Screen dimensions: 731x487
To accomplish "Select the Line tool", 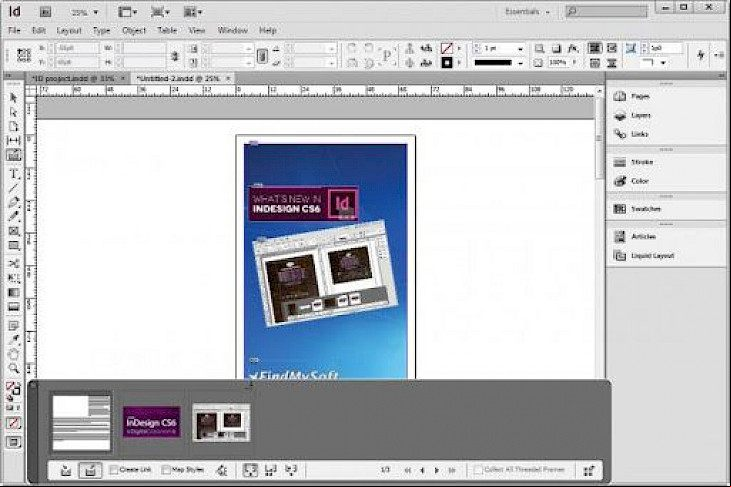I will (13, 188).
